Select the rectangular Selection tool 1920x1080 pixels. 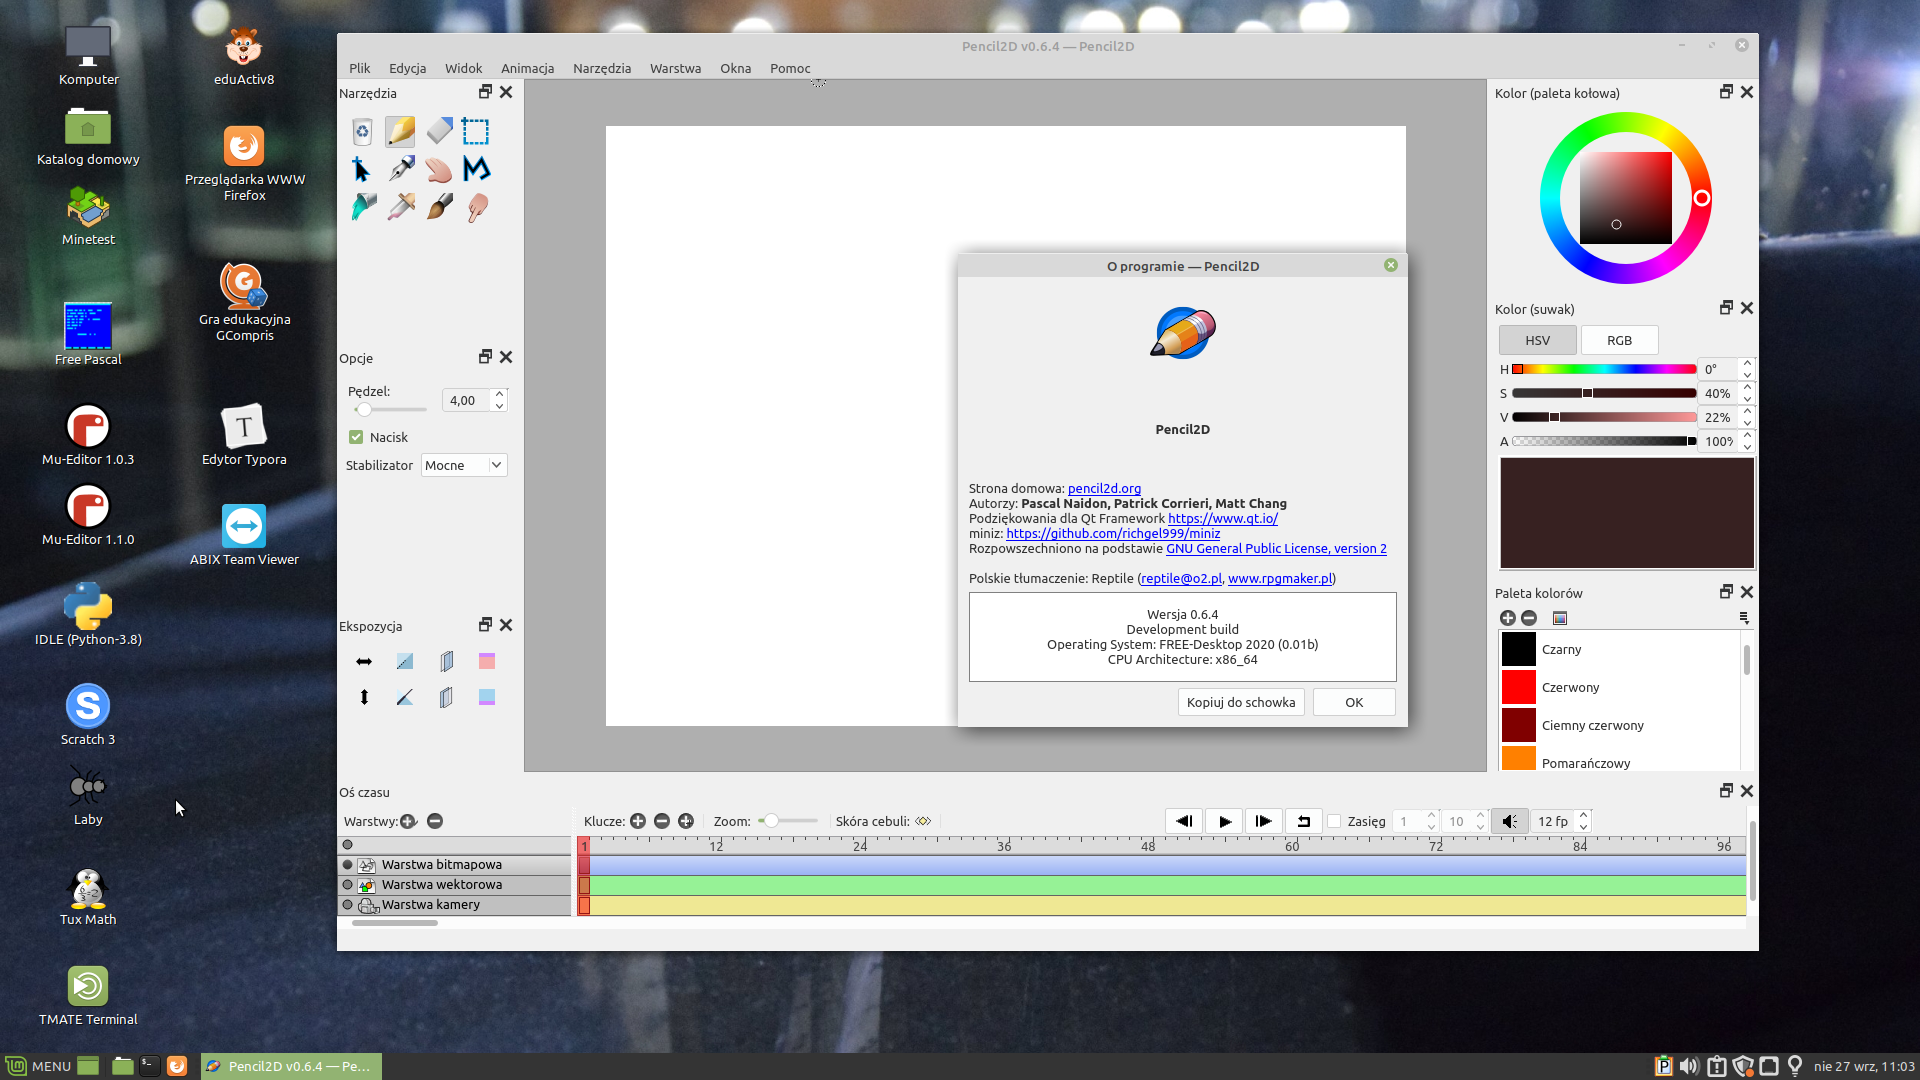[476, 131]
